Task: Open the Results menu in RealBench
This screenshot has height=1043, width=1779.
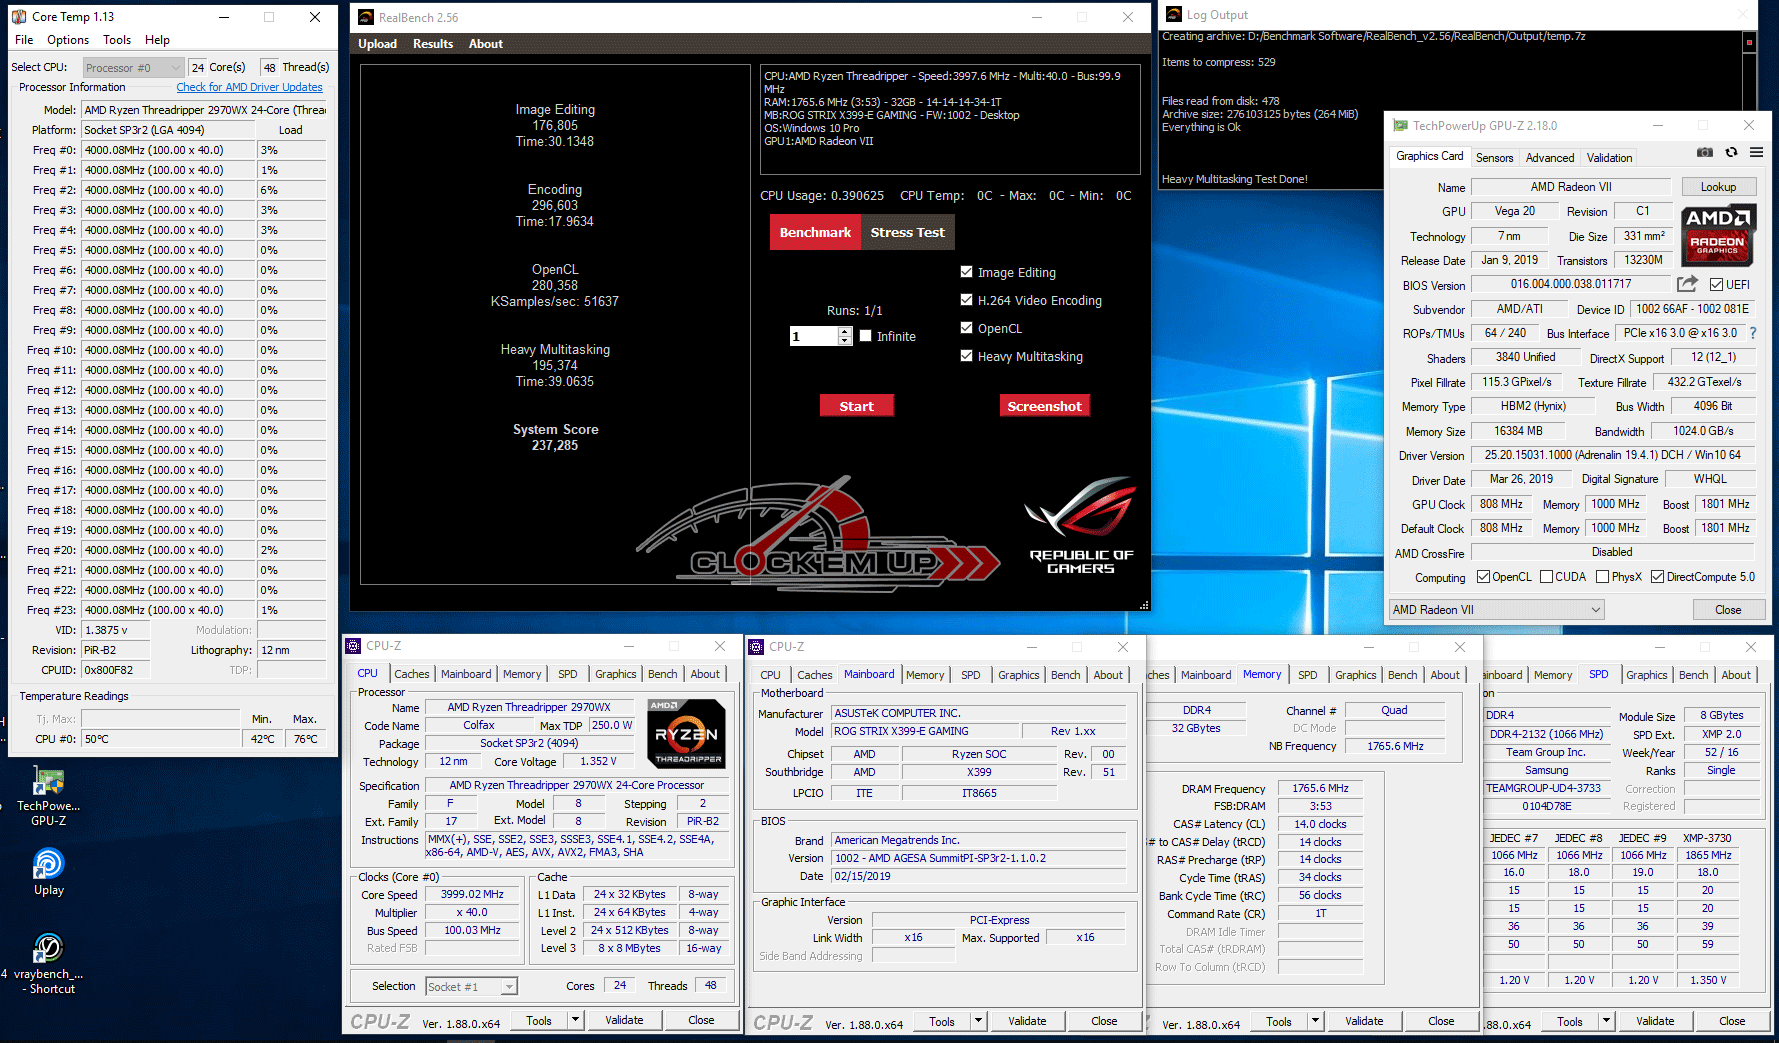Action: [x=432, y=44]
